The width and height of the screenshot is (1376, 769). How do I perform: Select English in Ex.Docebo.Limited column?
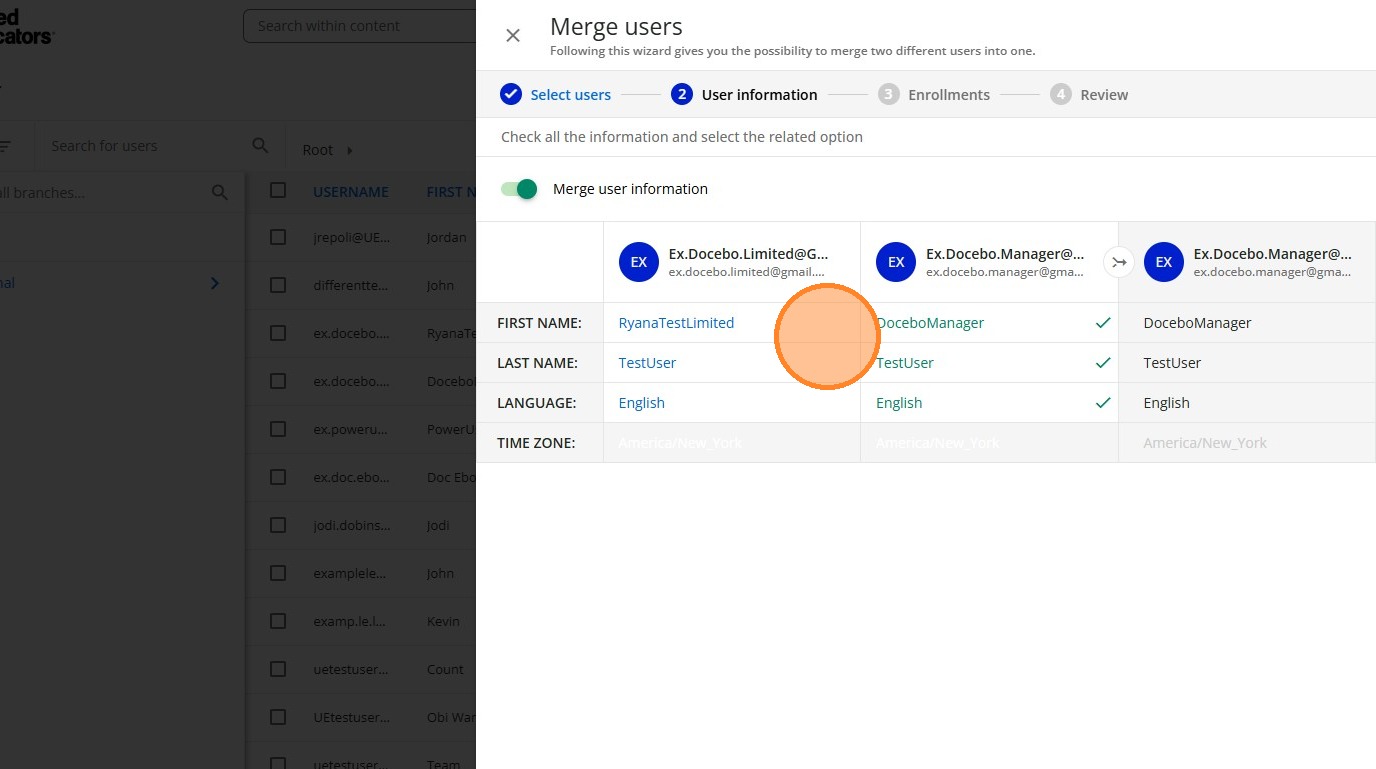click(x=642, y=403)
